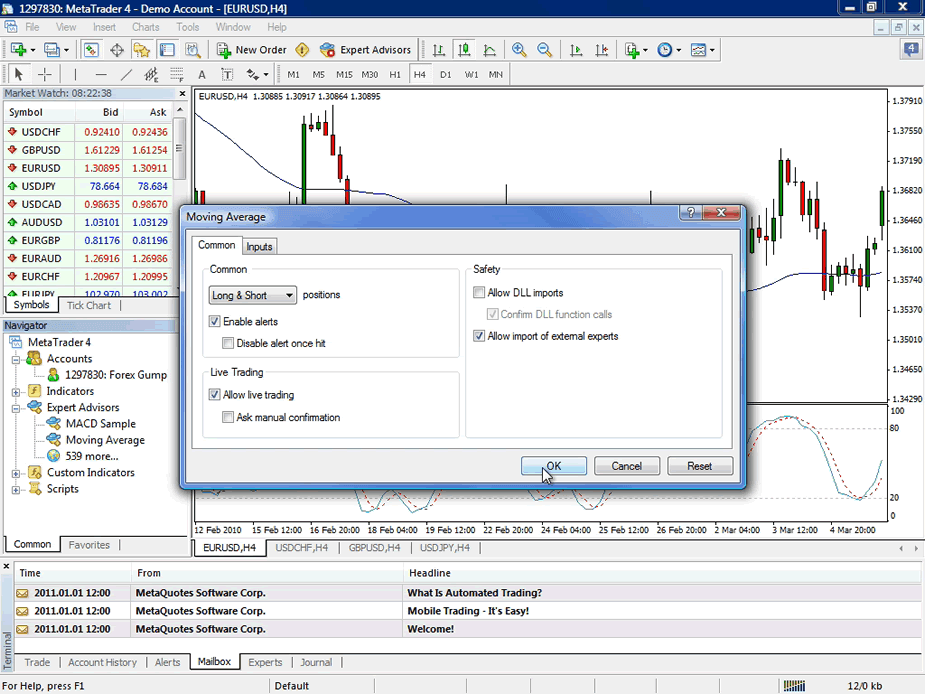Select the crosshair cursor tool
The image size is (925, 694).
point(44,74)
